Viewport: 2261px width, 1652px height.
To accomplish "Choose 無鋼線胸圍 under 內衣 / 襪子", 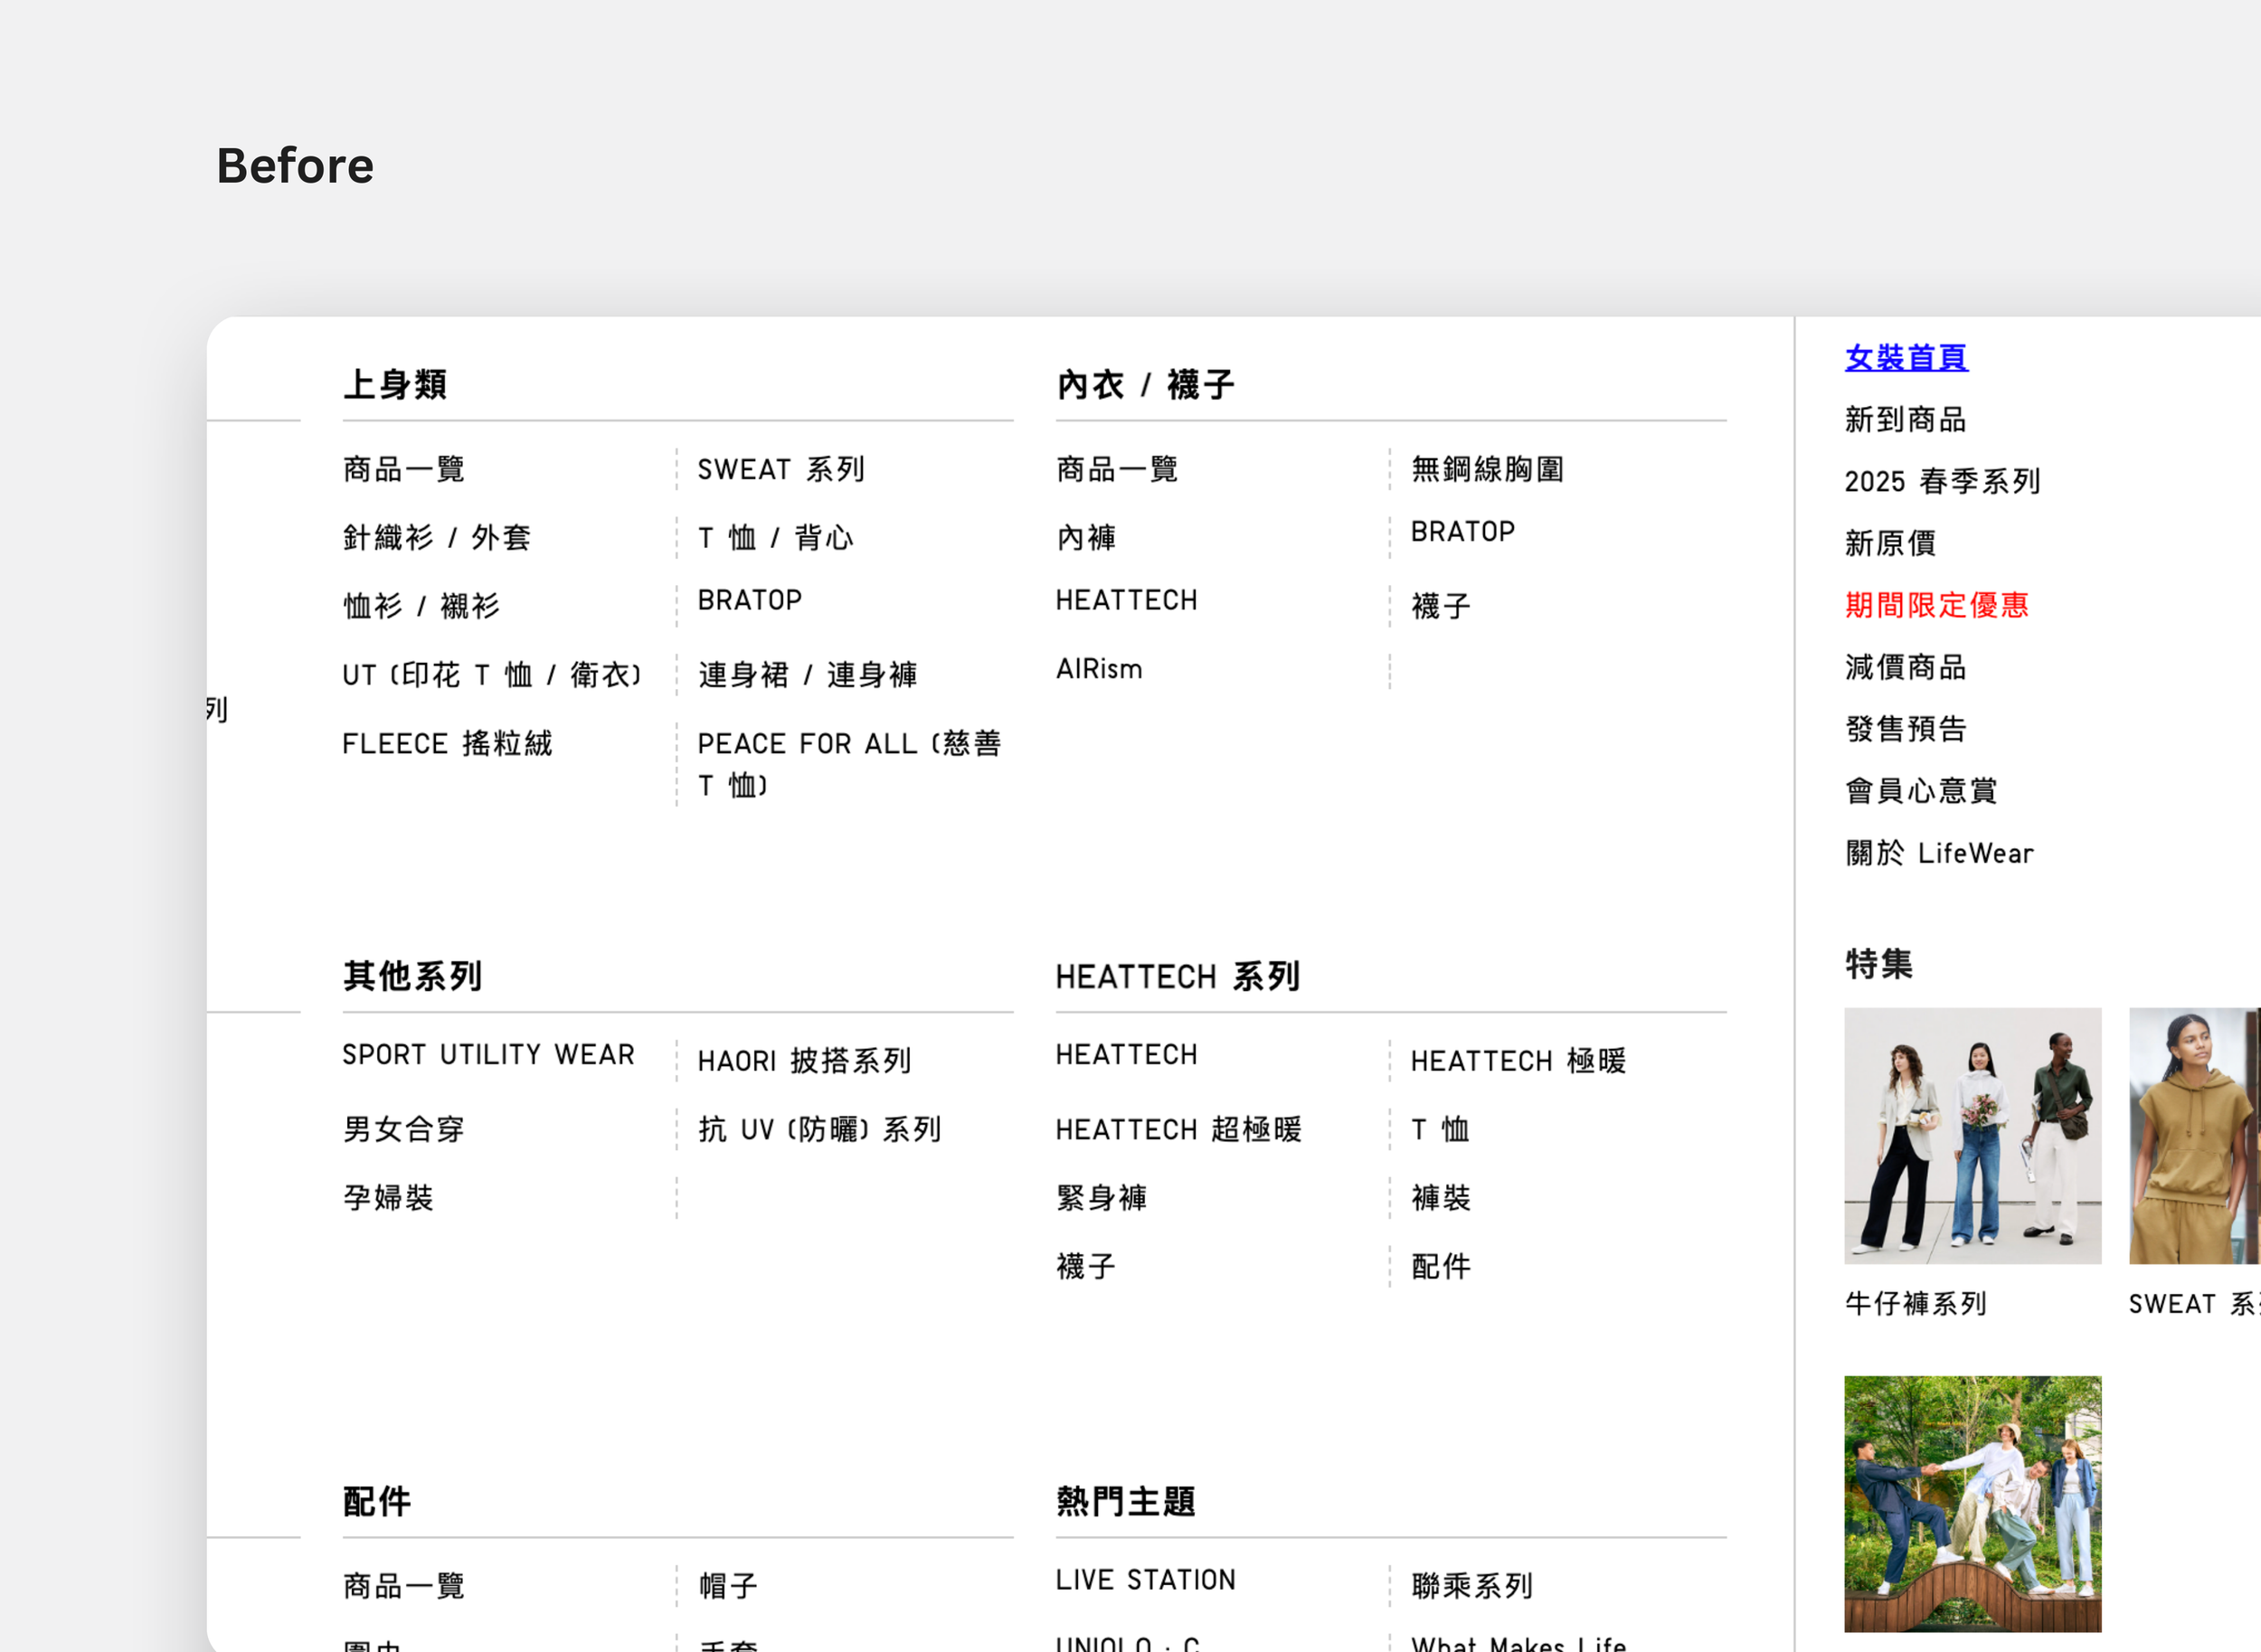I will [x=1487, y=469].
